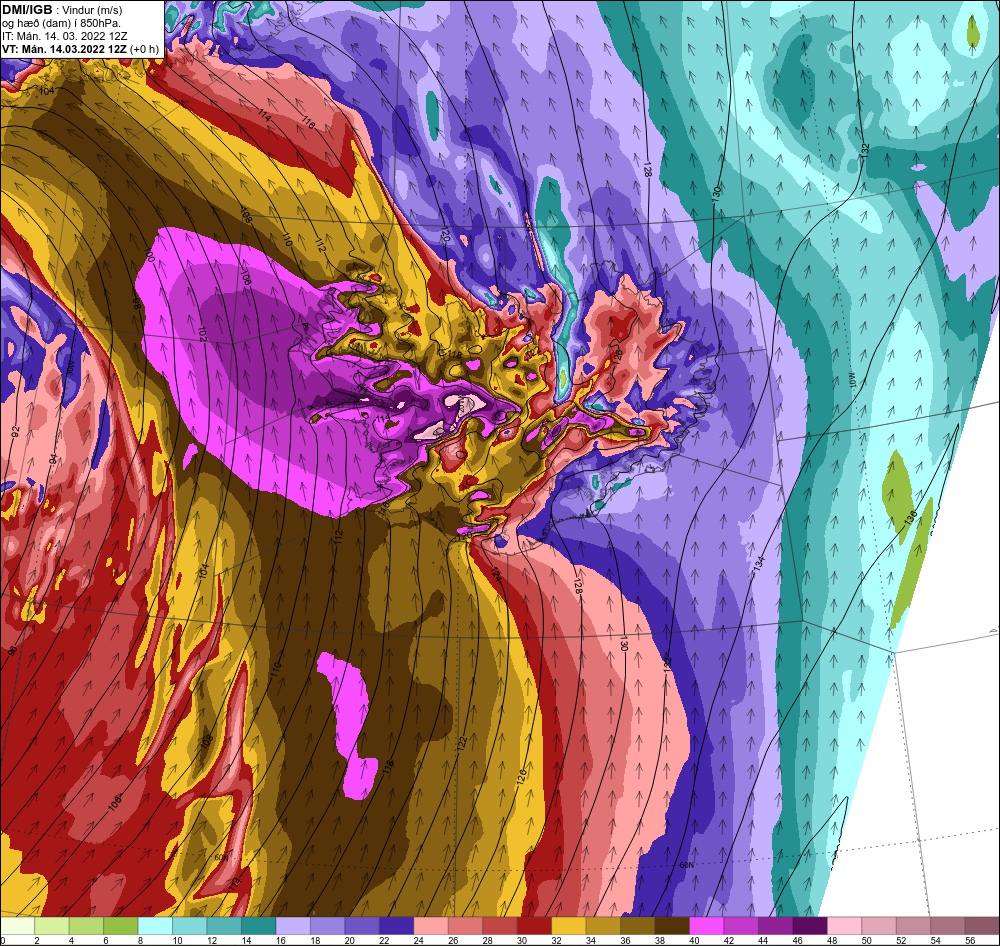Viewport: 1000px width, 946px height.
Task: Pick the 30–32 m/s dark red legend swatch
Action: [534, 926]
